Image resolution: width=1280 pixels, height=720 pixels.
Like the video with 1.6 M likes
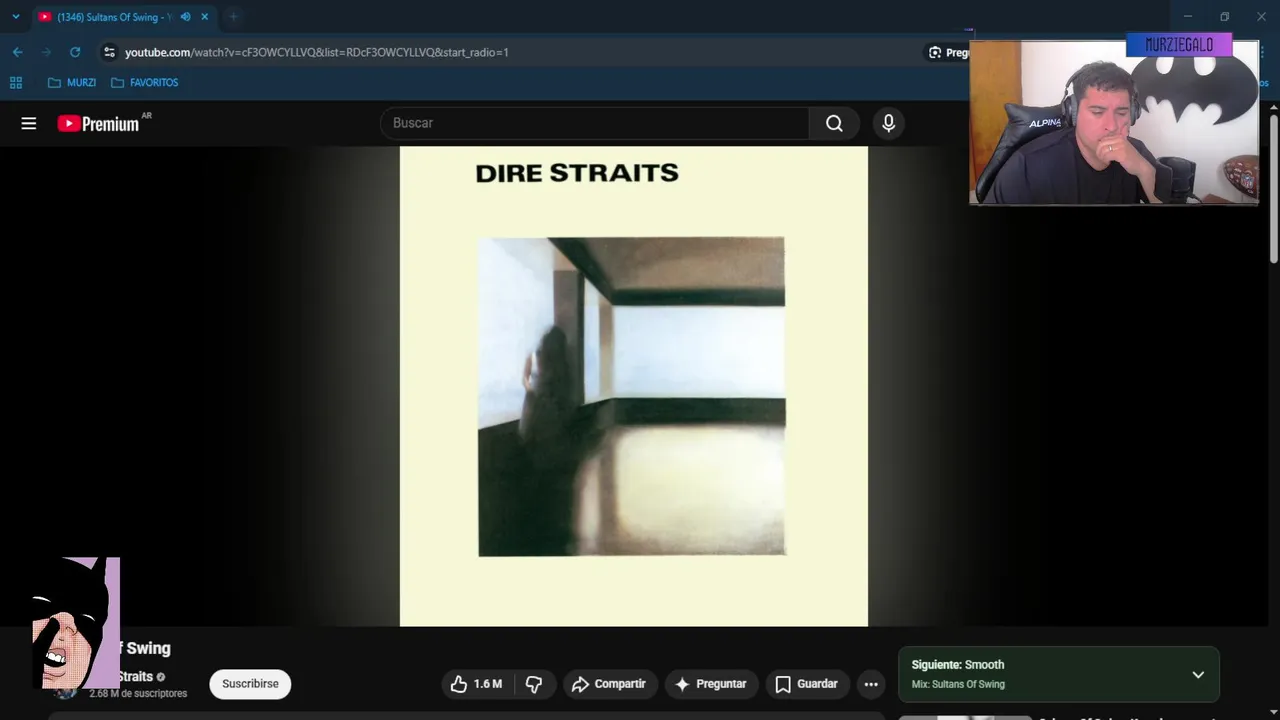click(477, 684)
